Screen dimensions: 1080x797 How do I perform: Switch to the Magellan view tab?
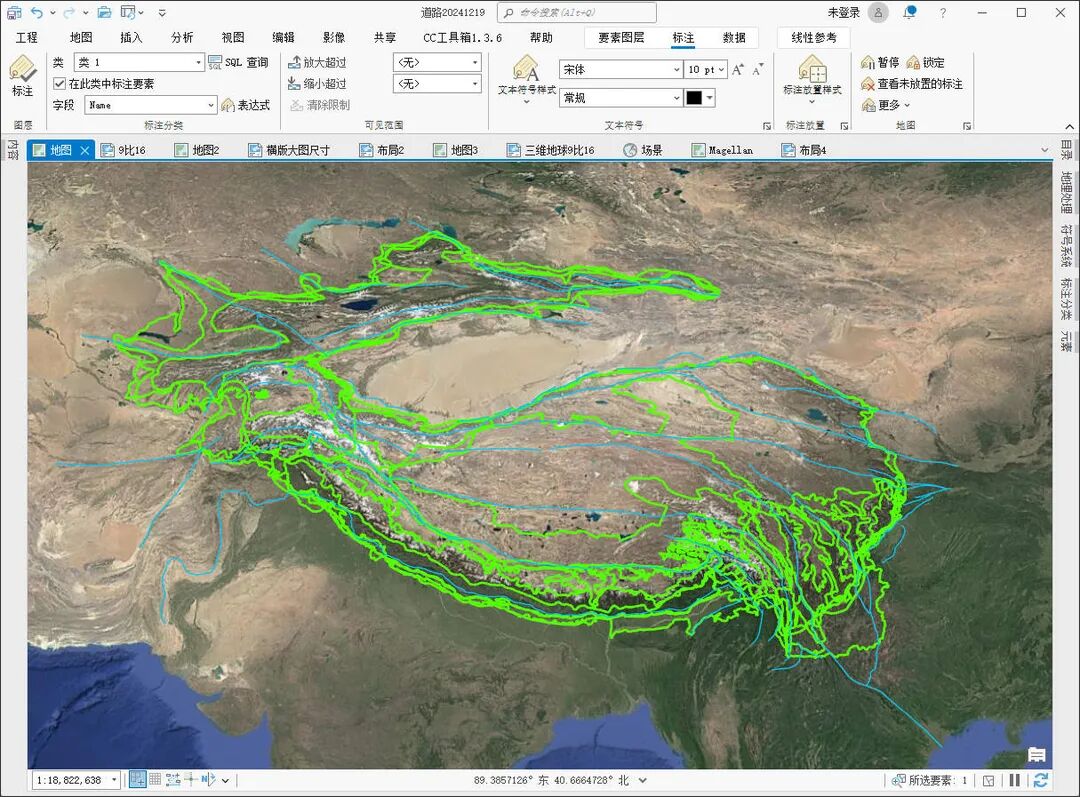pos(723,149)
